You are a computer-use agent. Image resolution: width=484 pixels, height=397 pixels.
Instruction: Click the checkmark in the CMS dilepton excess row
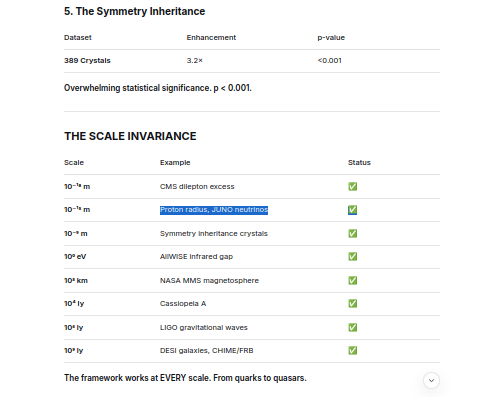tap(353, 186)
